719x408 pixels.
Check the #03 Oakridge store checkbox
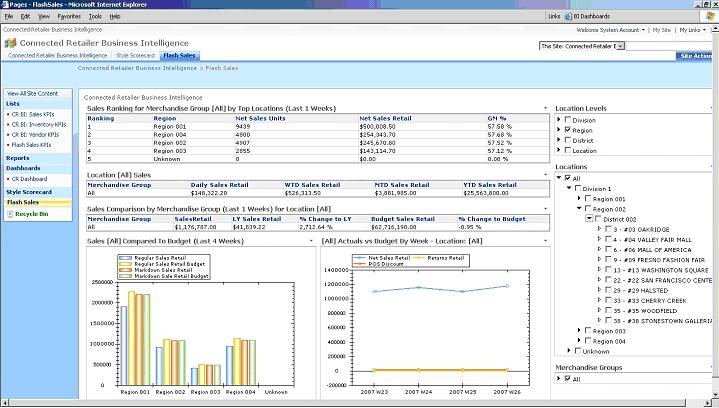point(608,229)
